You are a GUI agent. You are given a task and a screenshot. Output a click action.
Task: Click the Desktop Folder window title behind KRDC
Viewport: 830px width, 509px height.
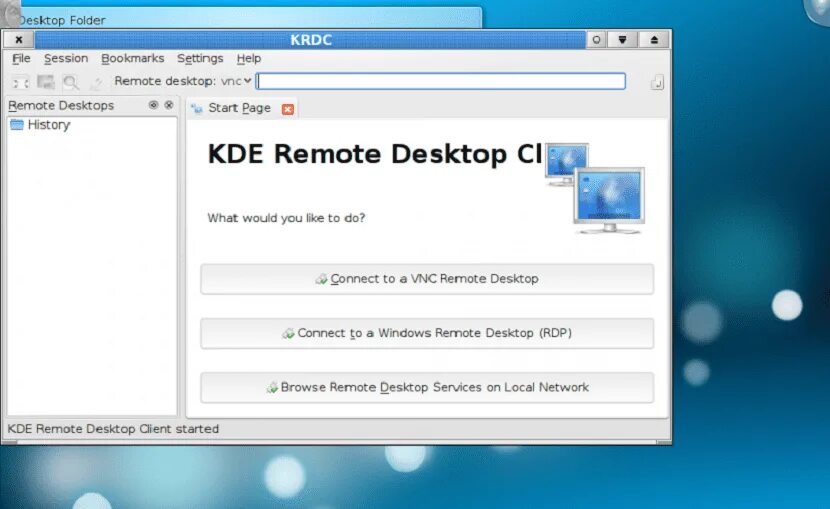coord(62,20)
